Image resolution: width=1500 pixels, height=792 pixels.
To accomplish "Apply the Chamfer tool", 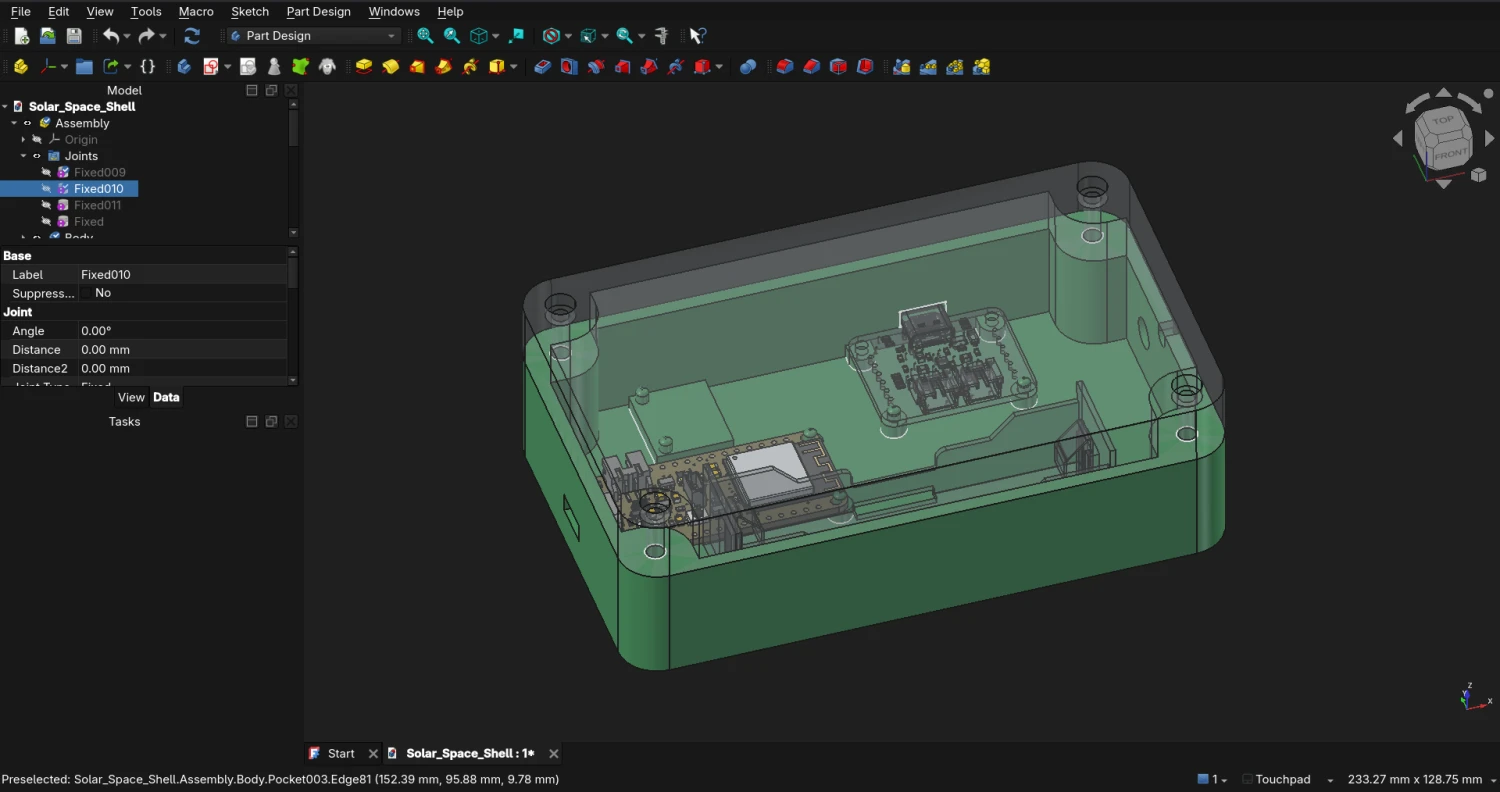I will pos(812,67).
